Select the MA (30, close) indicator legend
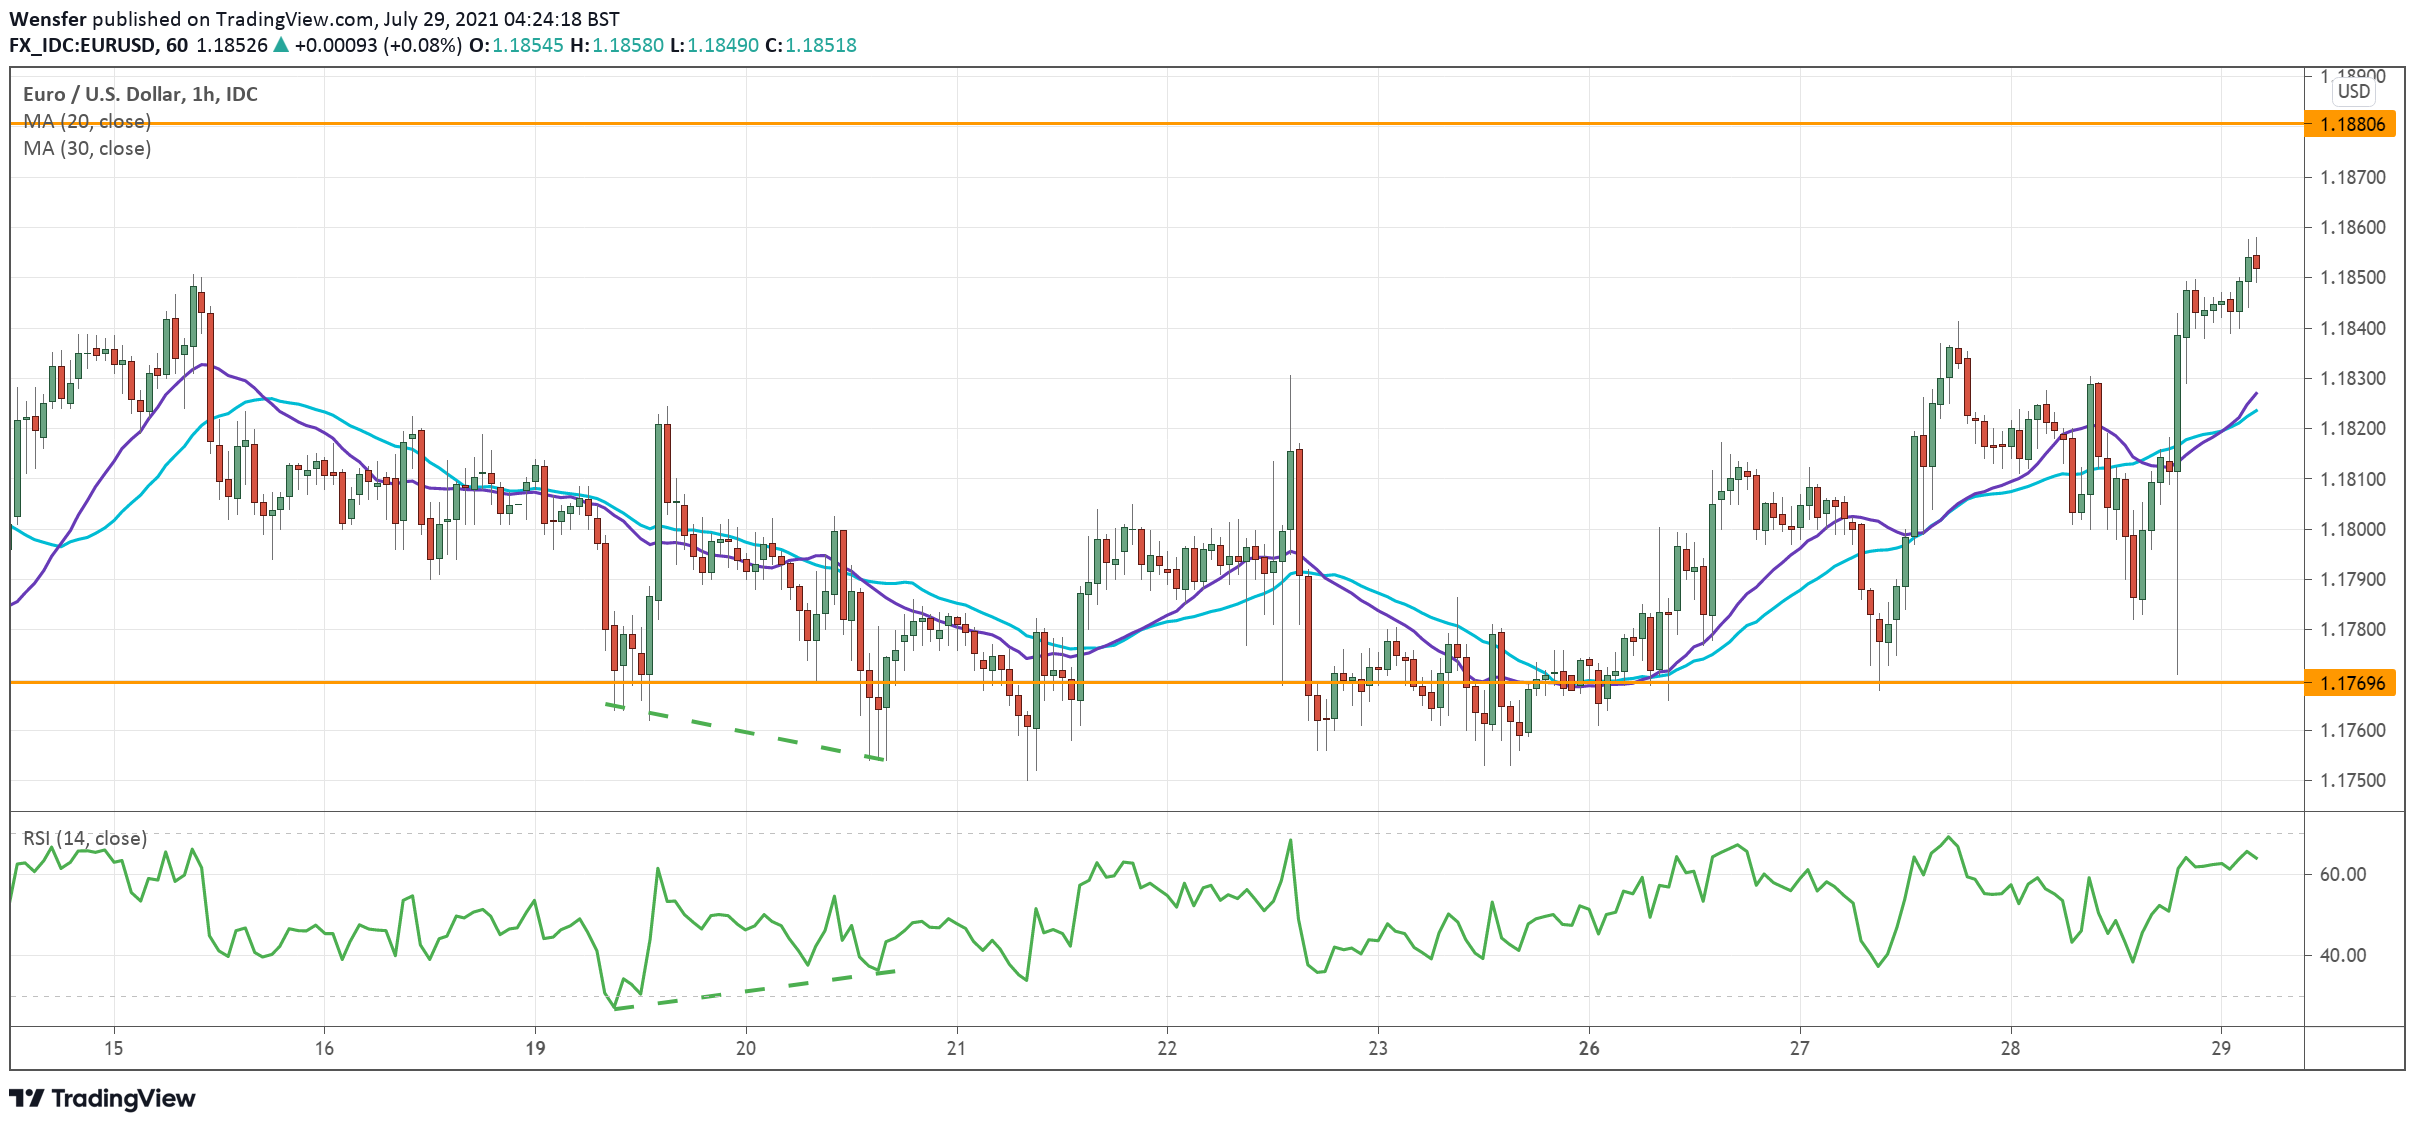This screenshot has height=1127, width=2415. [87, 148]
